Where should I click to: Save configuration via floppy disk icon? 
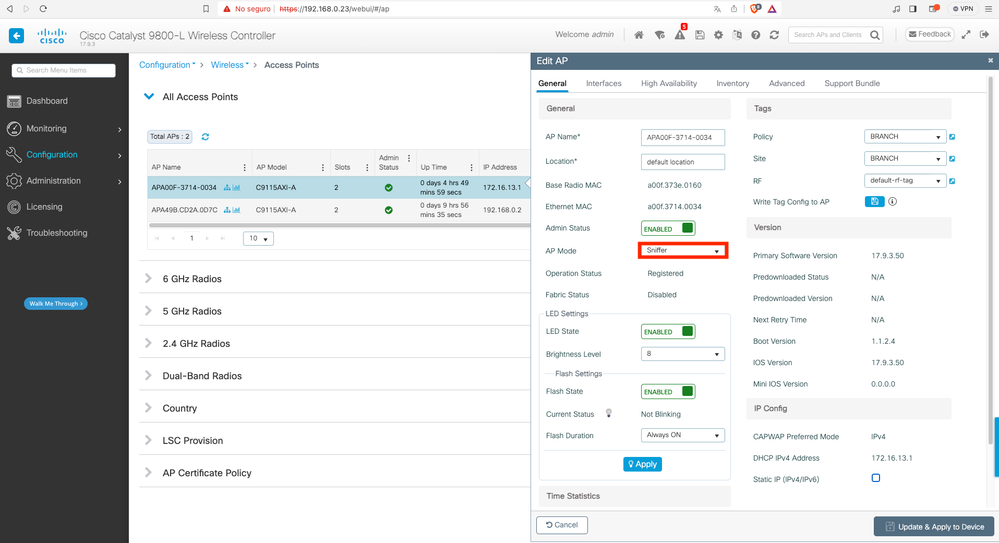coord(700,35)
